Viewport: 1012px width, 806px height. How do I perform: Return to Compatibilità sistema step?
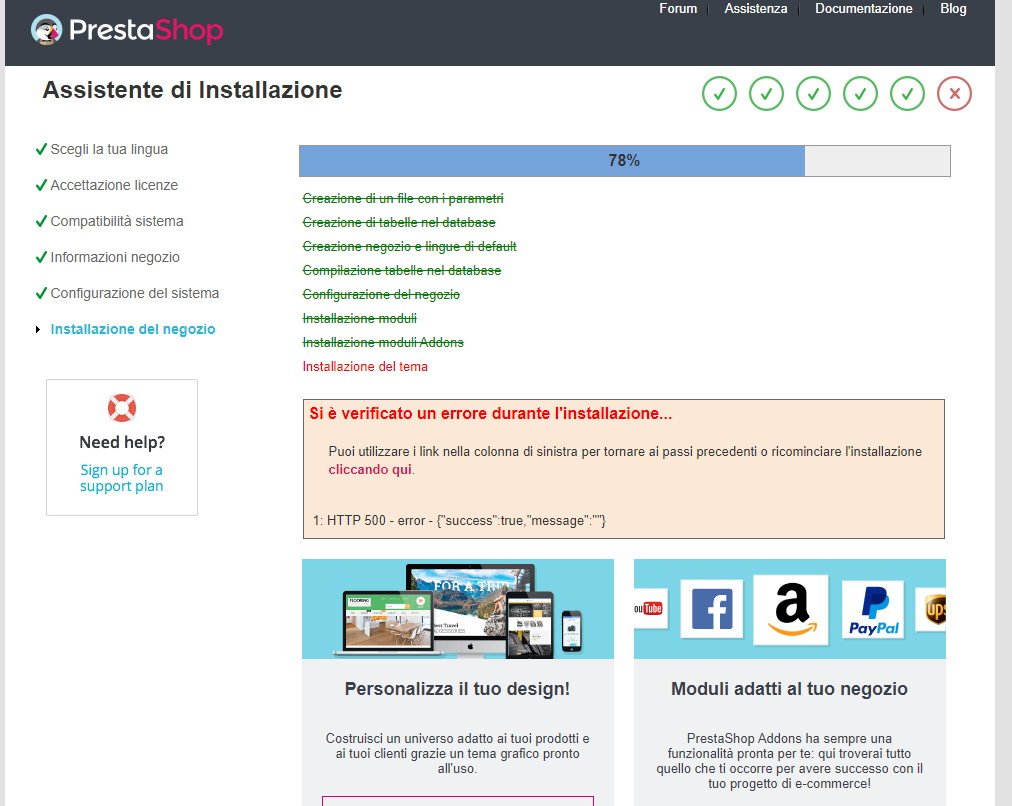(117, 221)
